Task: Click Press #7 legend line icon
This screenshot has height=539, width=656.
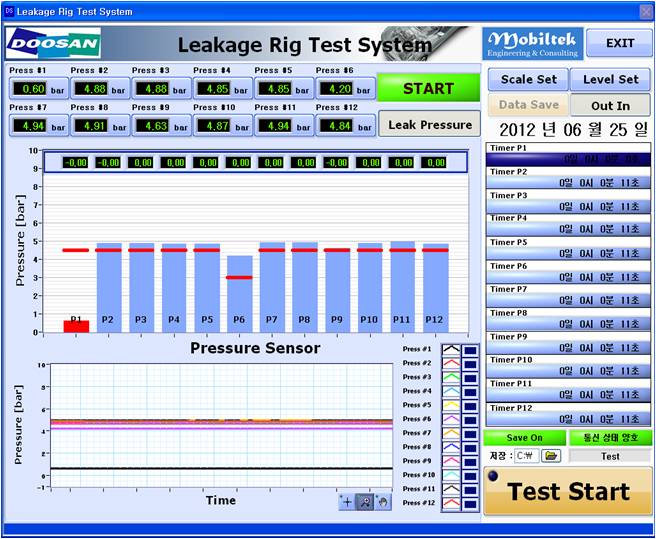Action: [x=451, y=433]
